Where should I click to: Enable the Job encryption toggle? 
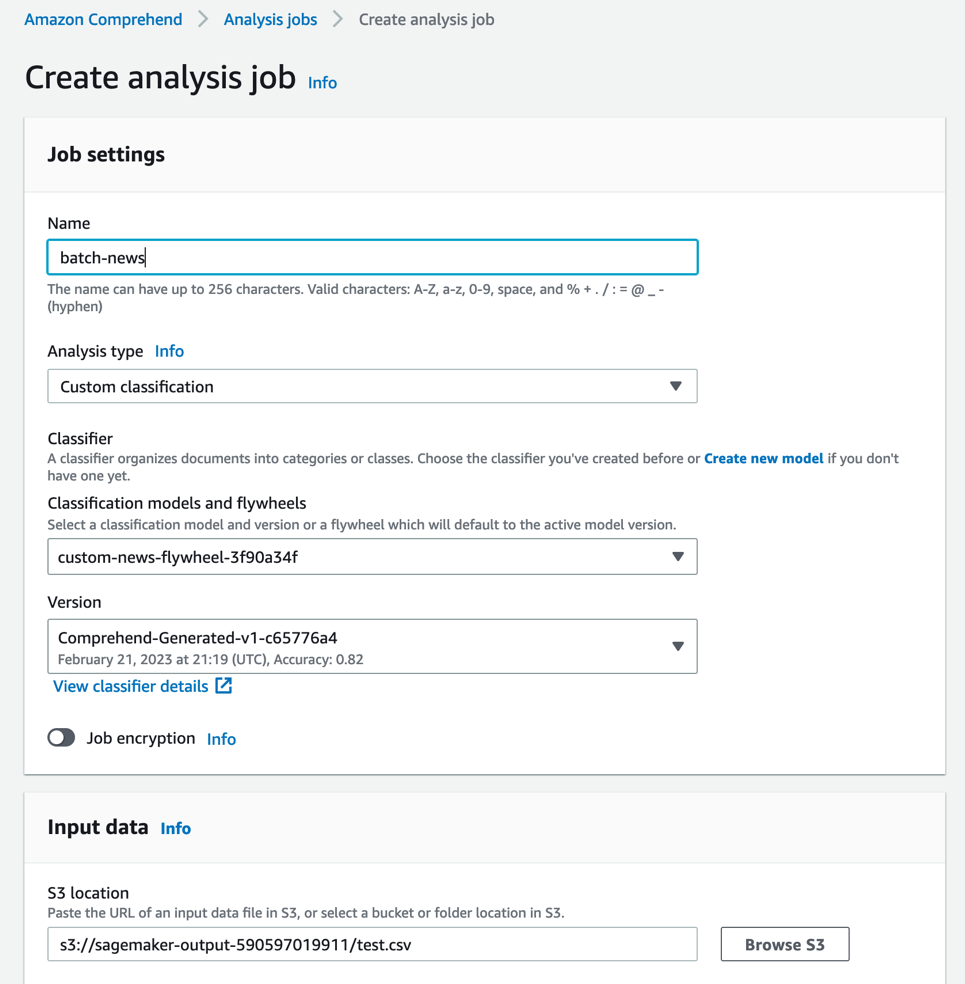pyautogui.click(x=61, y=738)
